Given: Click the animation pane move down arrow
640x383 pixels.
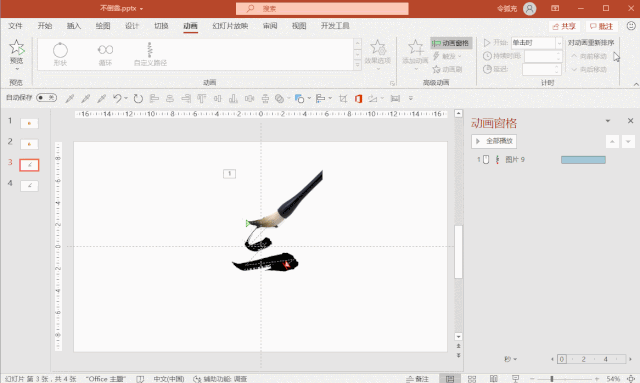Looking at the screenshot, I should [628, 142].
